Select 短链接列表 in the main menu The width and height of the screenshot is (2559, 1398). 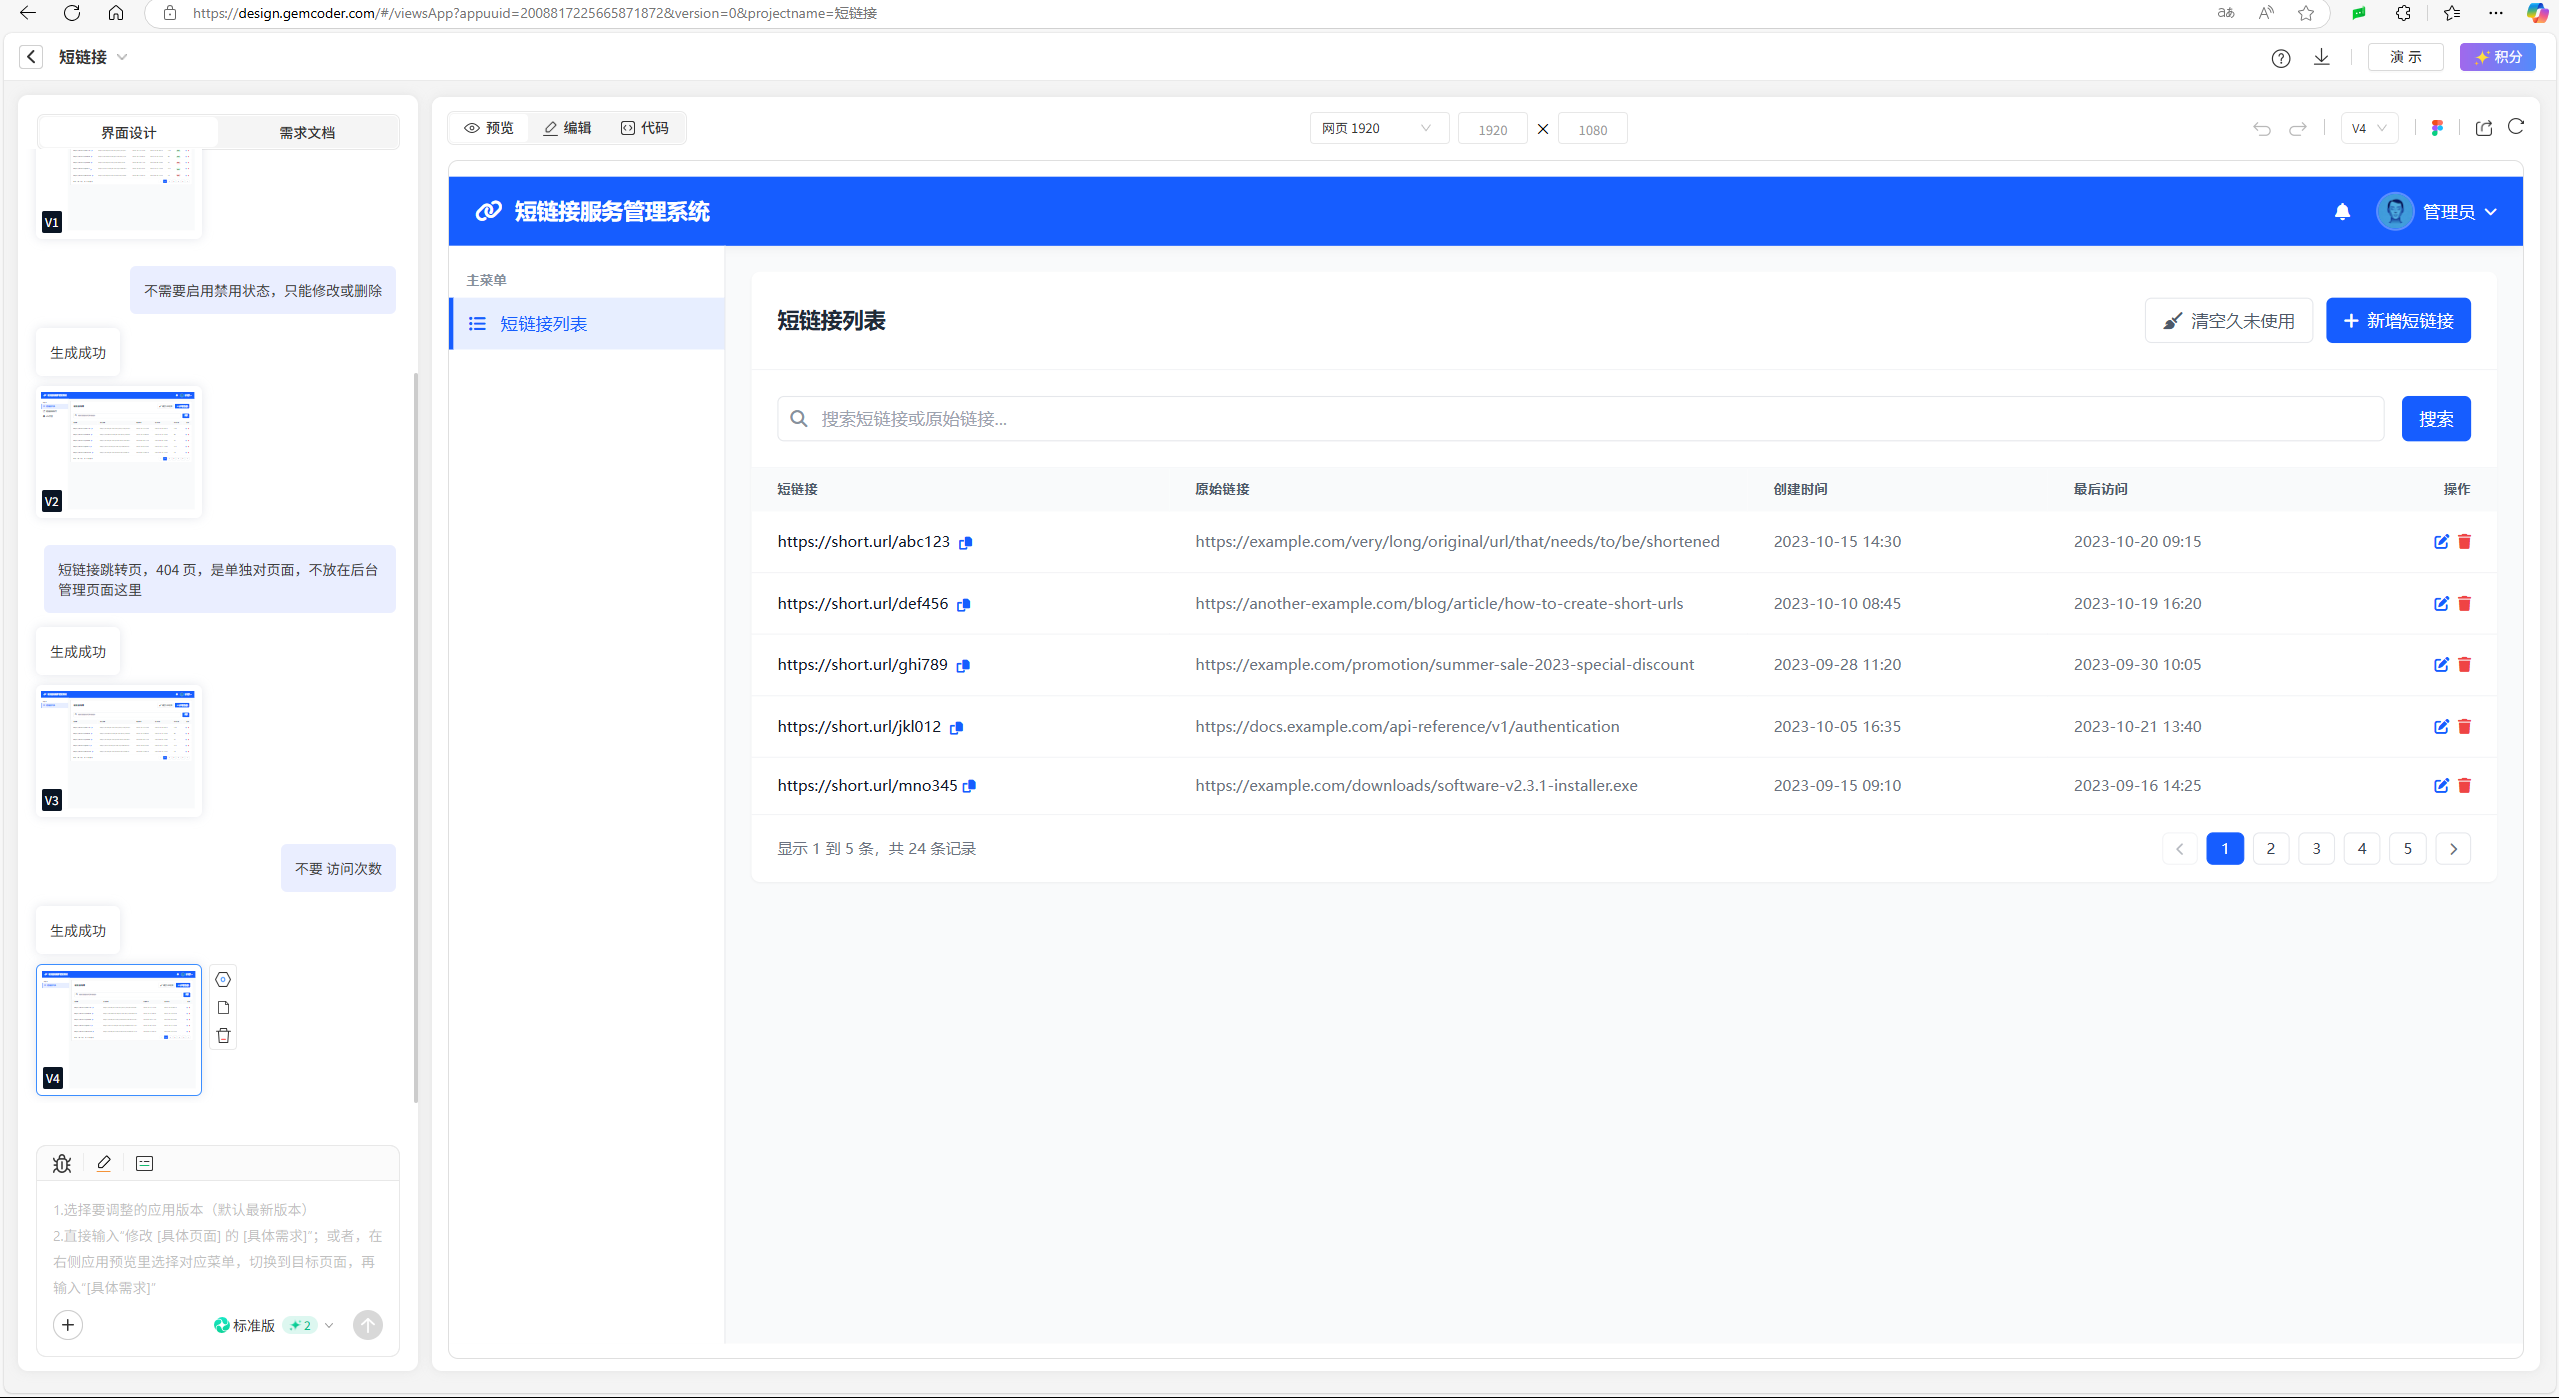point(543,324)
